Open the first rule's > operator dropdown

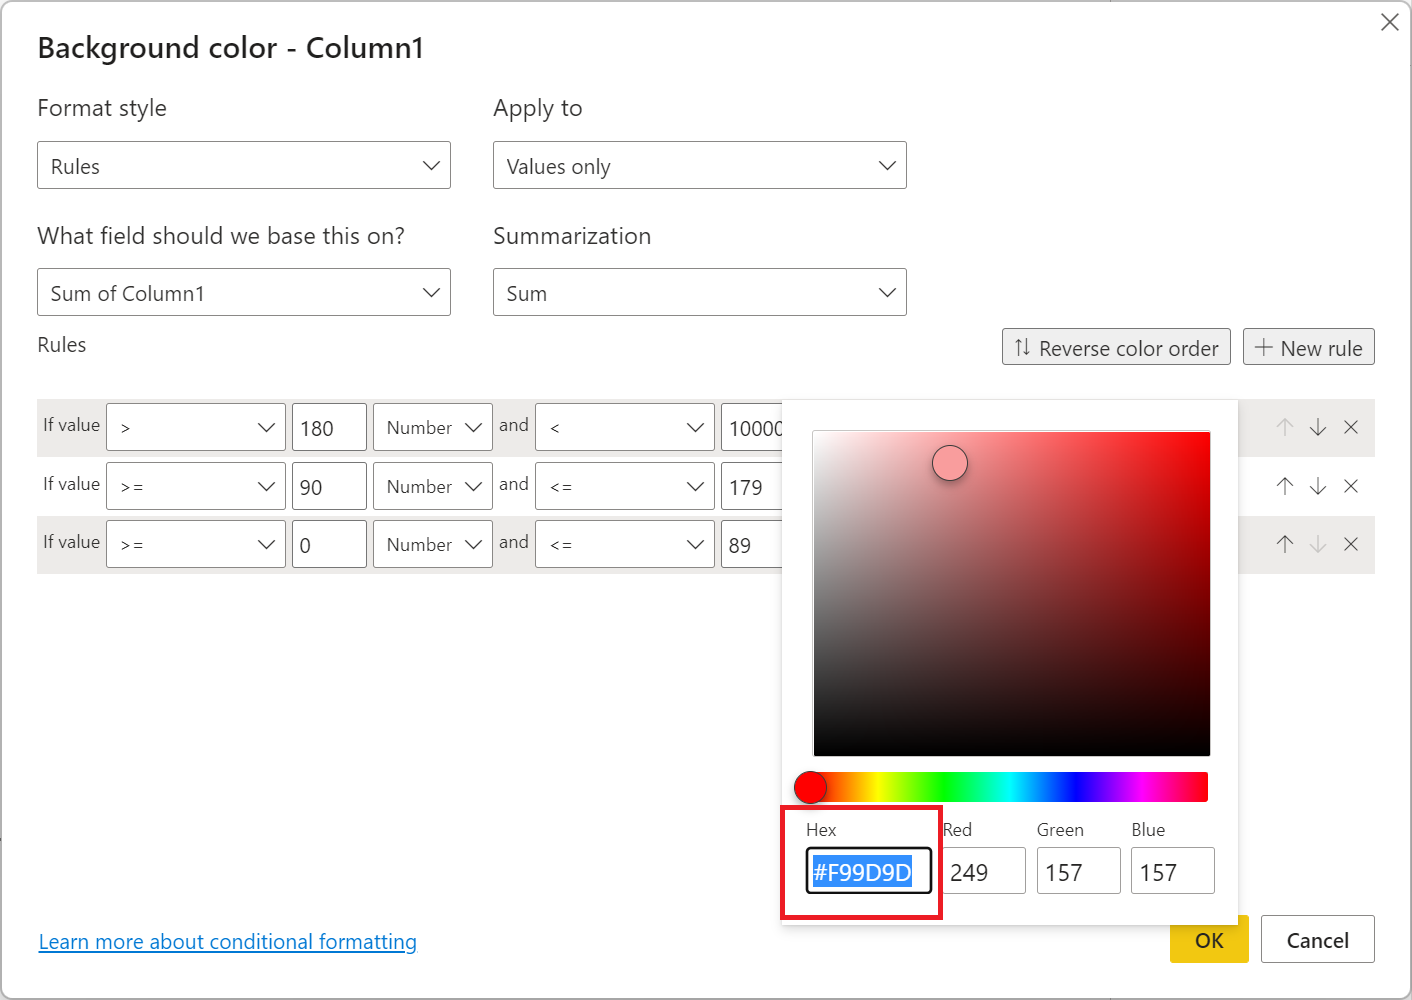pyautogui.click(x=196, y=427)
